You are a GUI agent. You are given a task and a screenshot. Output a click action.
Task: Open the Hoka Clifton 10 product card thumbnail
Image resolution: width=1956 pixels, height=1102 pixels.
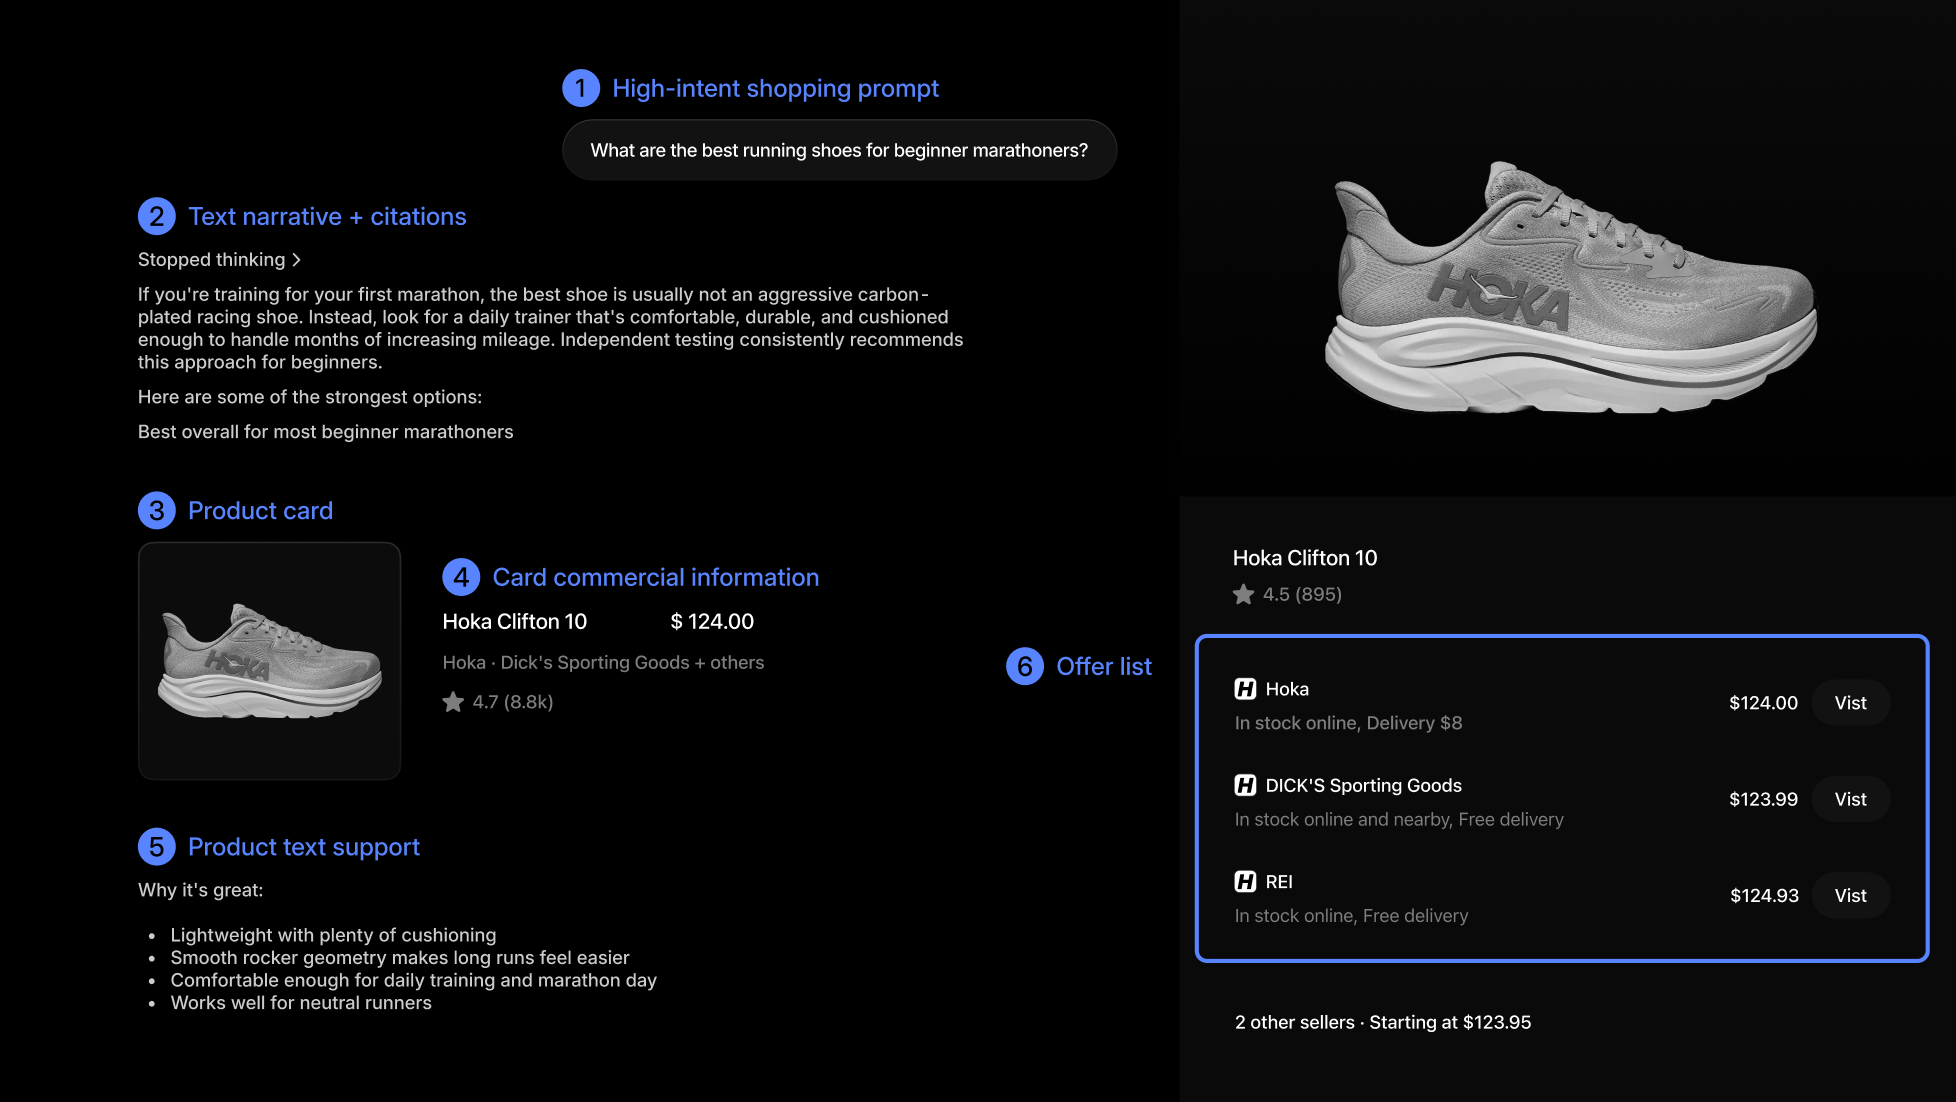269,661
